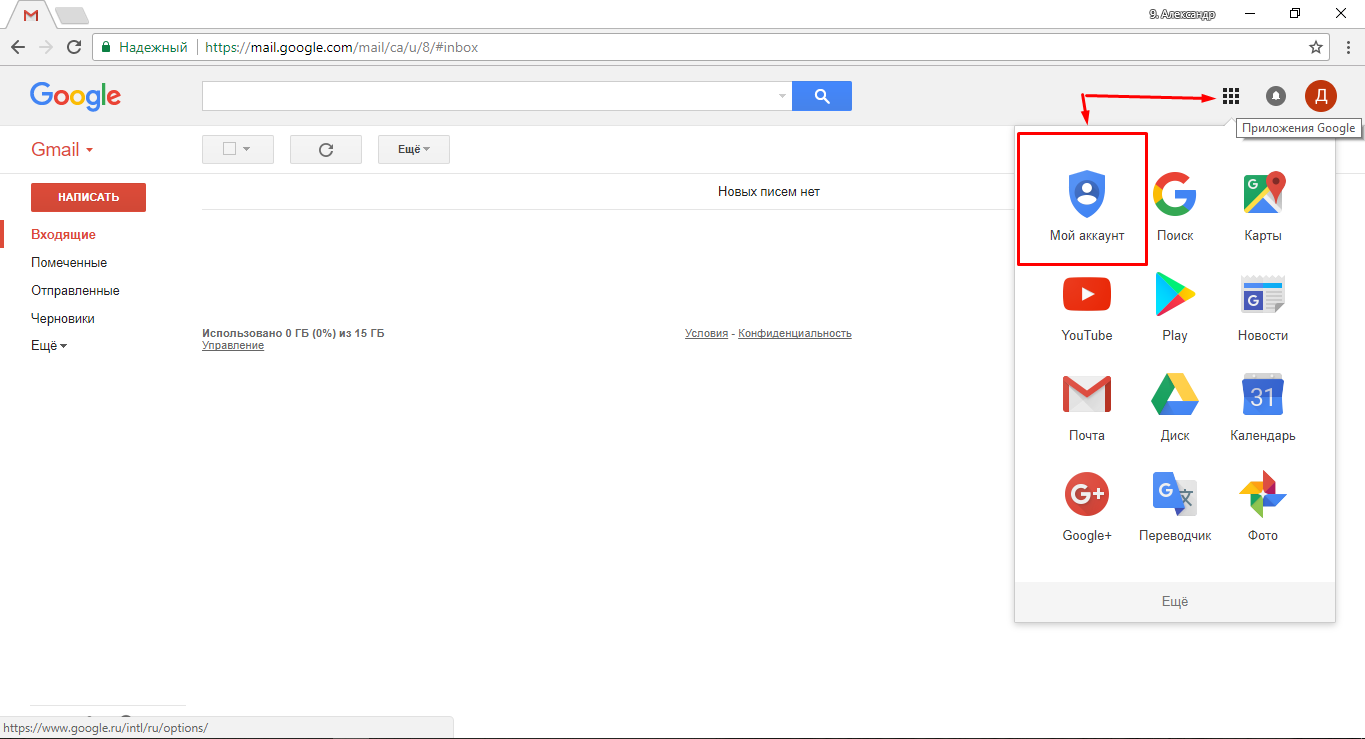Open Google Play app icon
This screenshot has height=739, width=1365.
coord(1175,305)
